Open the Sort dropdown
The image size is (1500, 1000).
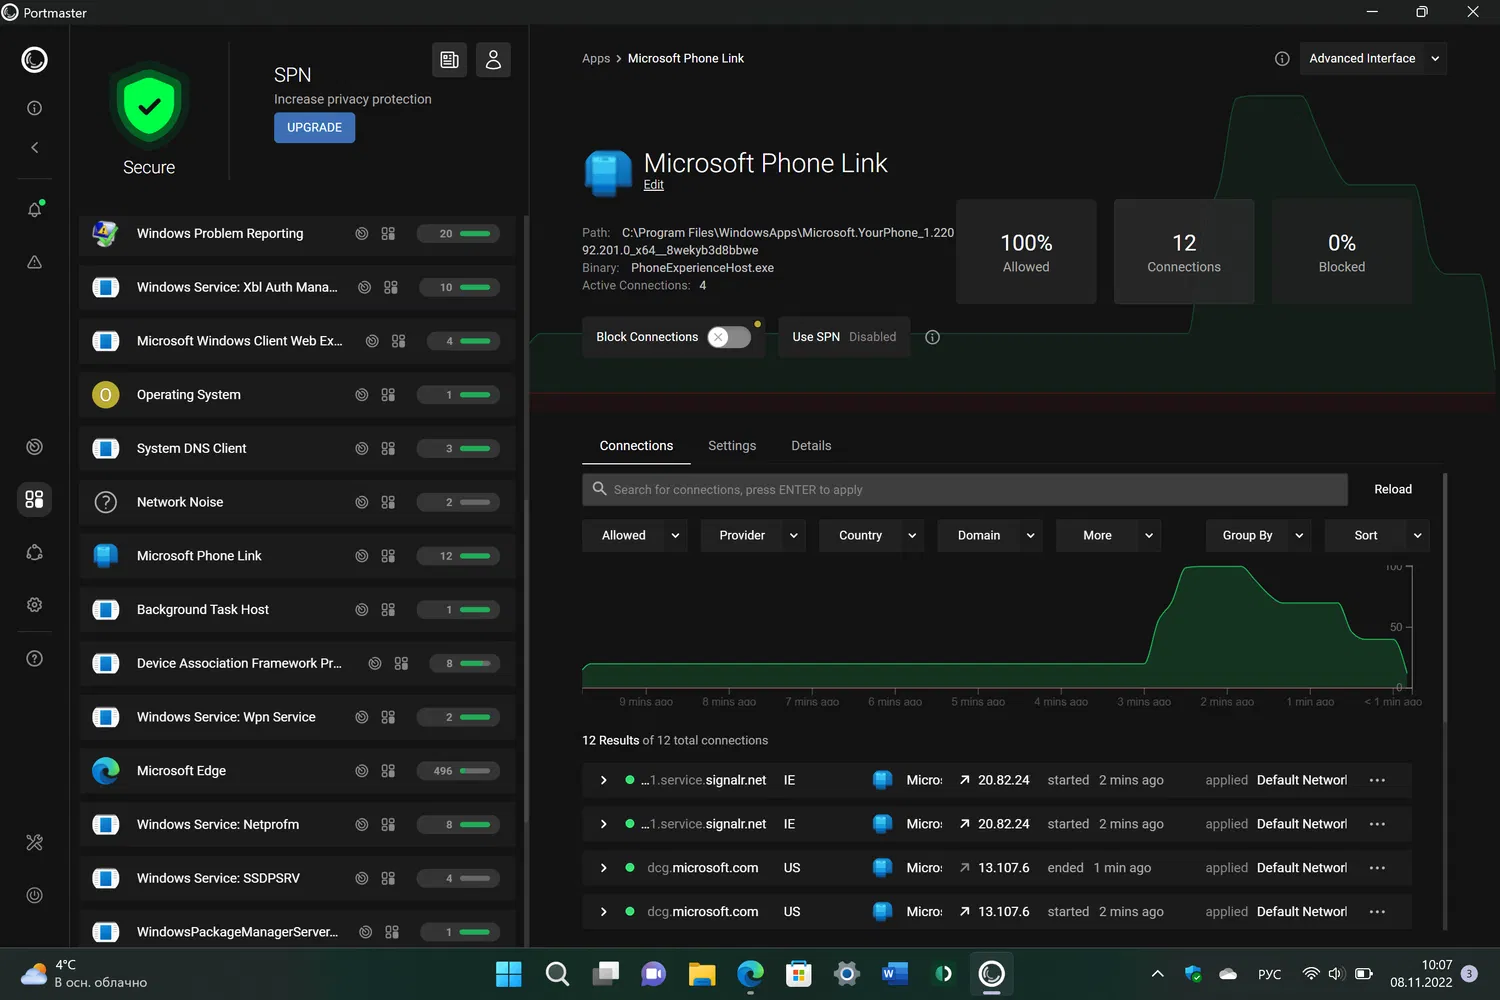(x=1377, y=535)
